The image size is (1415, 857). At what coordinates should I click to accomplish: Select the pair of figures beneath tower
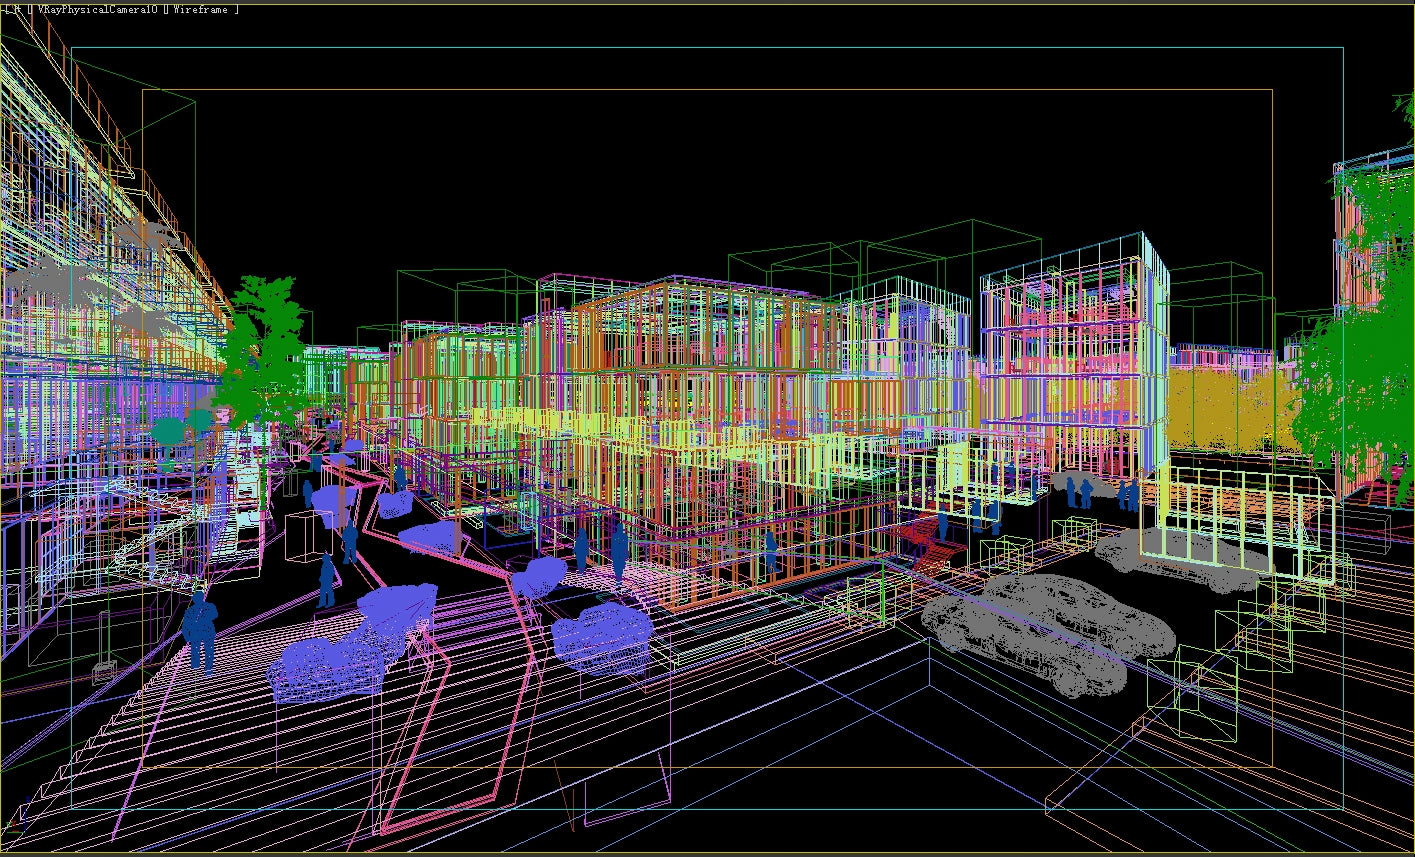coord(1078,491)
